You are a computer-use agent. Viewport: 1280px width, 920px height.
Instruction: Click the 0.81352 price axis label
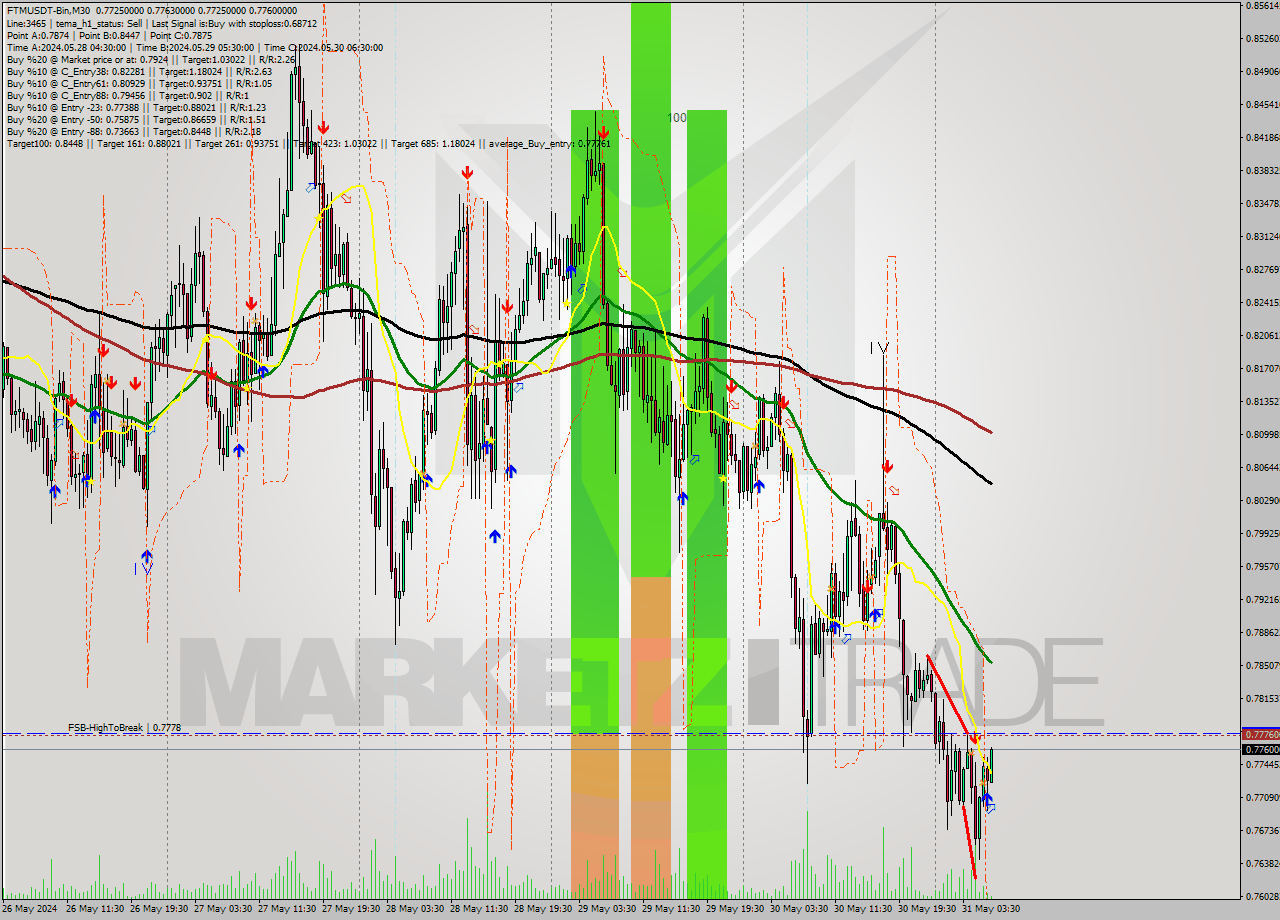tap(1262, 402)
